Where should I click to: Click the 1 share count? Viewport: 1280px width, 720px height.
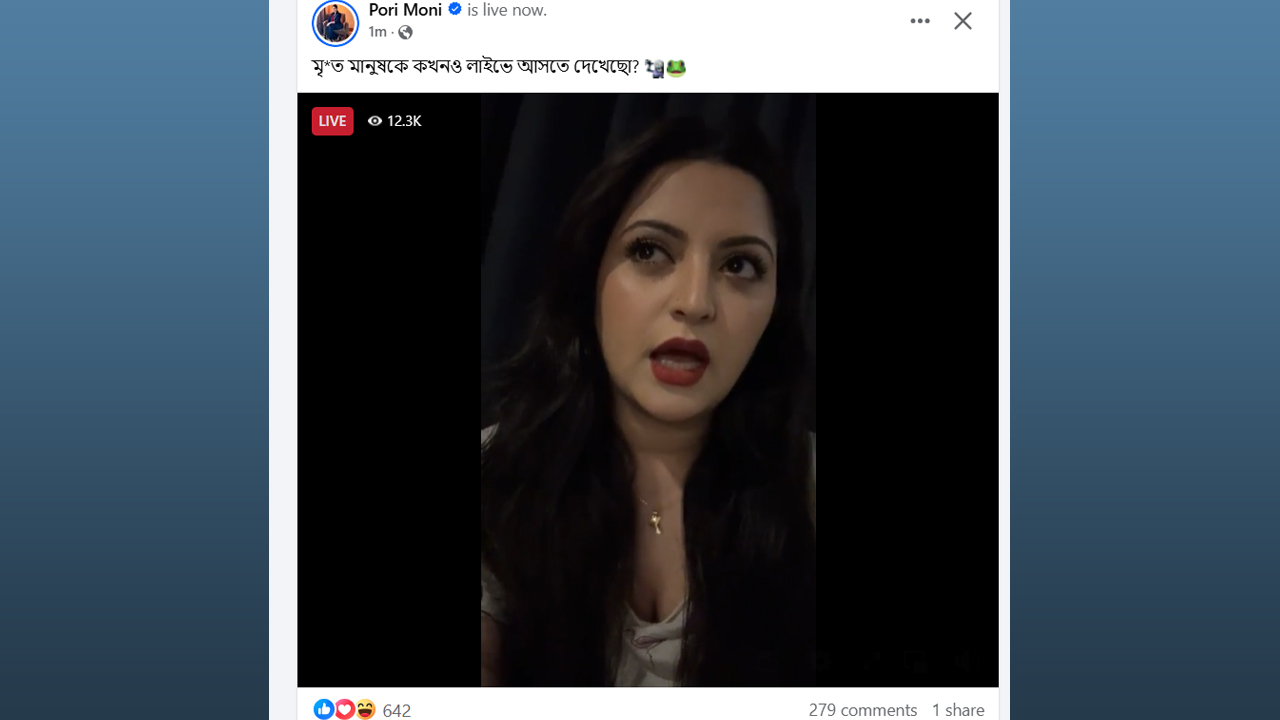coord(958,710)
